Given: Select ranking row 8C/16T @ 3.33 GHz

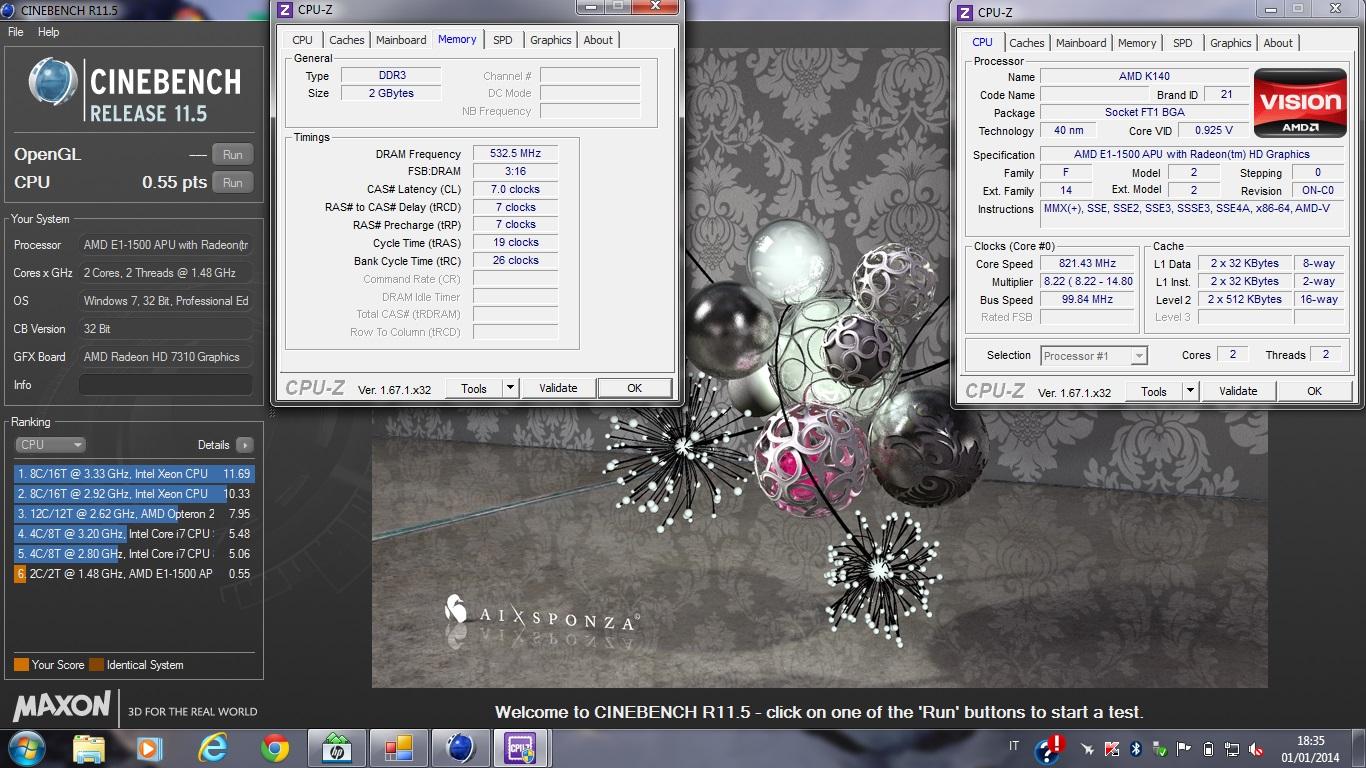Looking at the screenshot, I should pos(134,474).
